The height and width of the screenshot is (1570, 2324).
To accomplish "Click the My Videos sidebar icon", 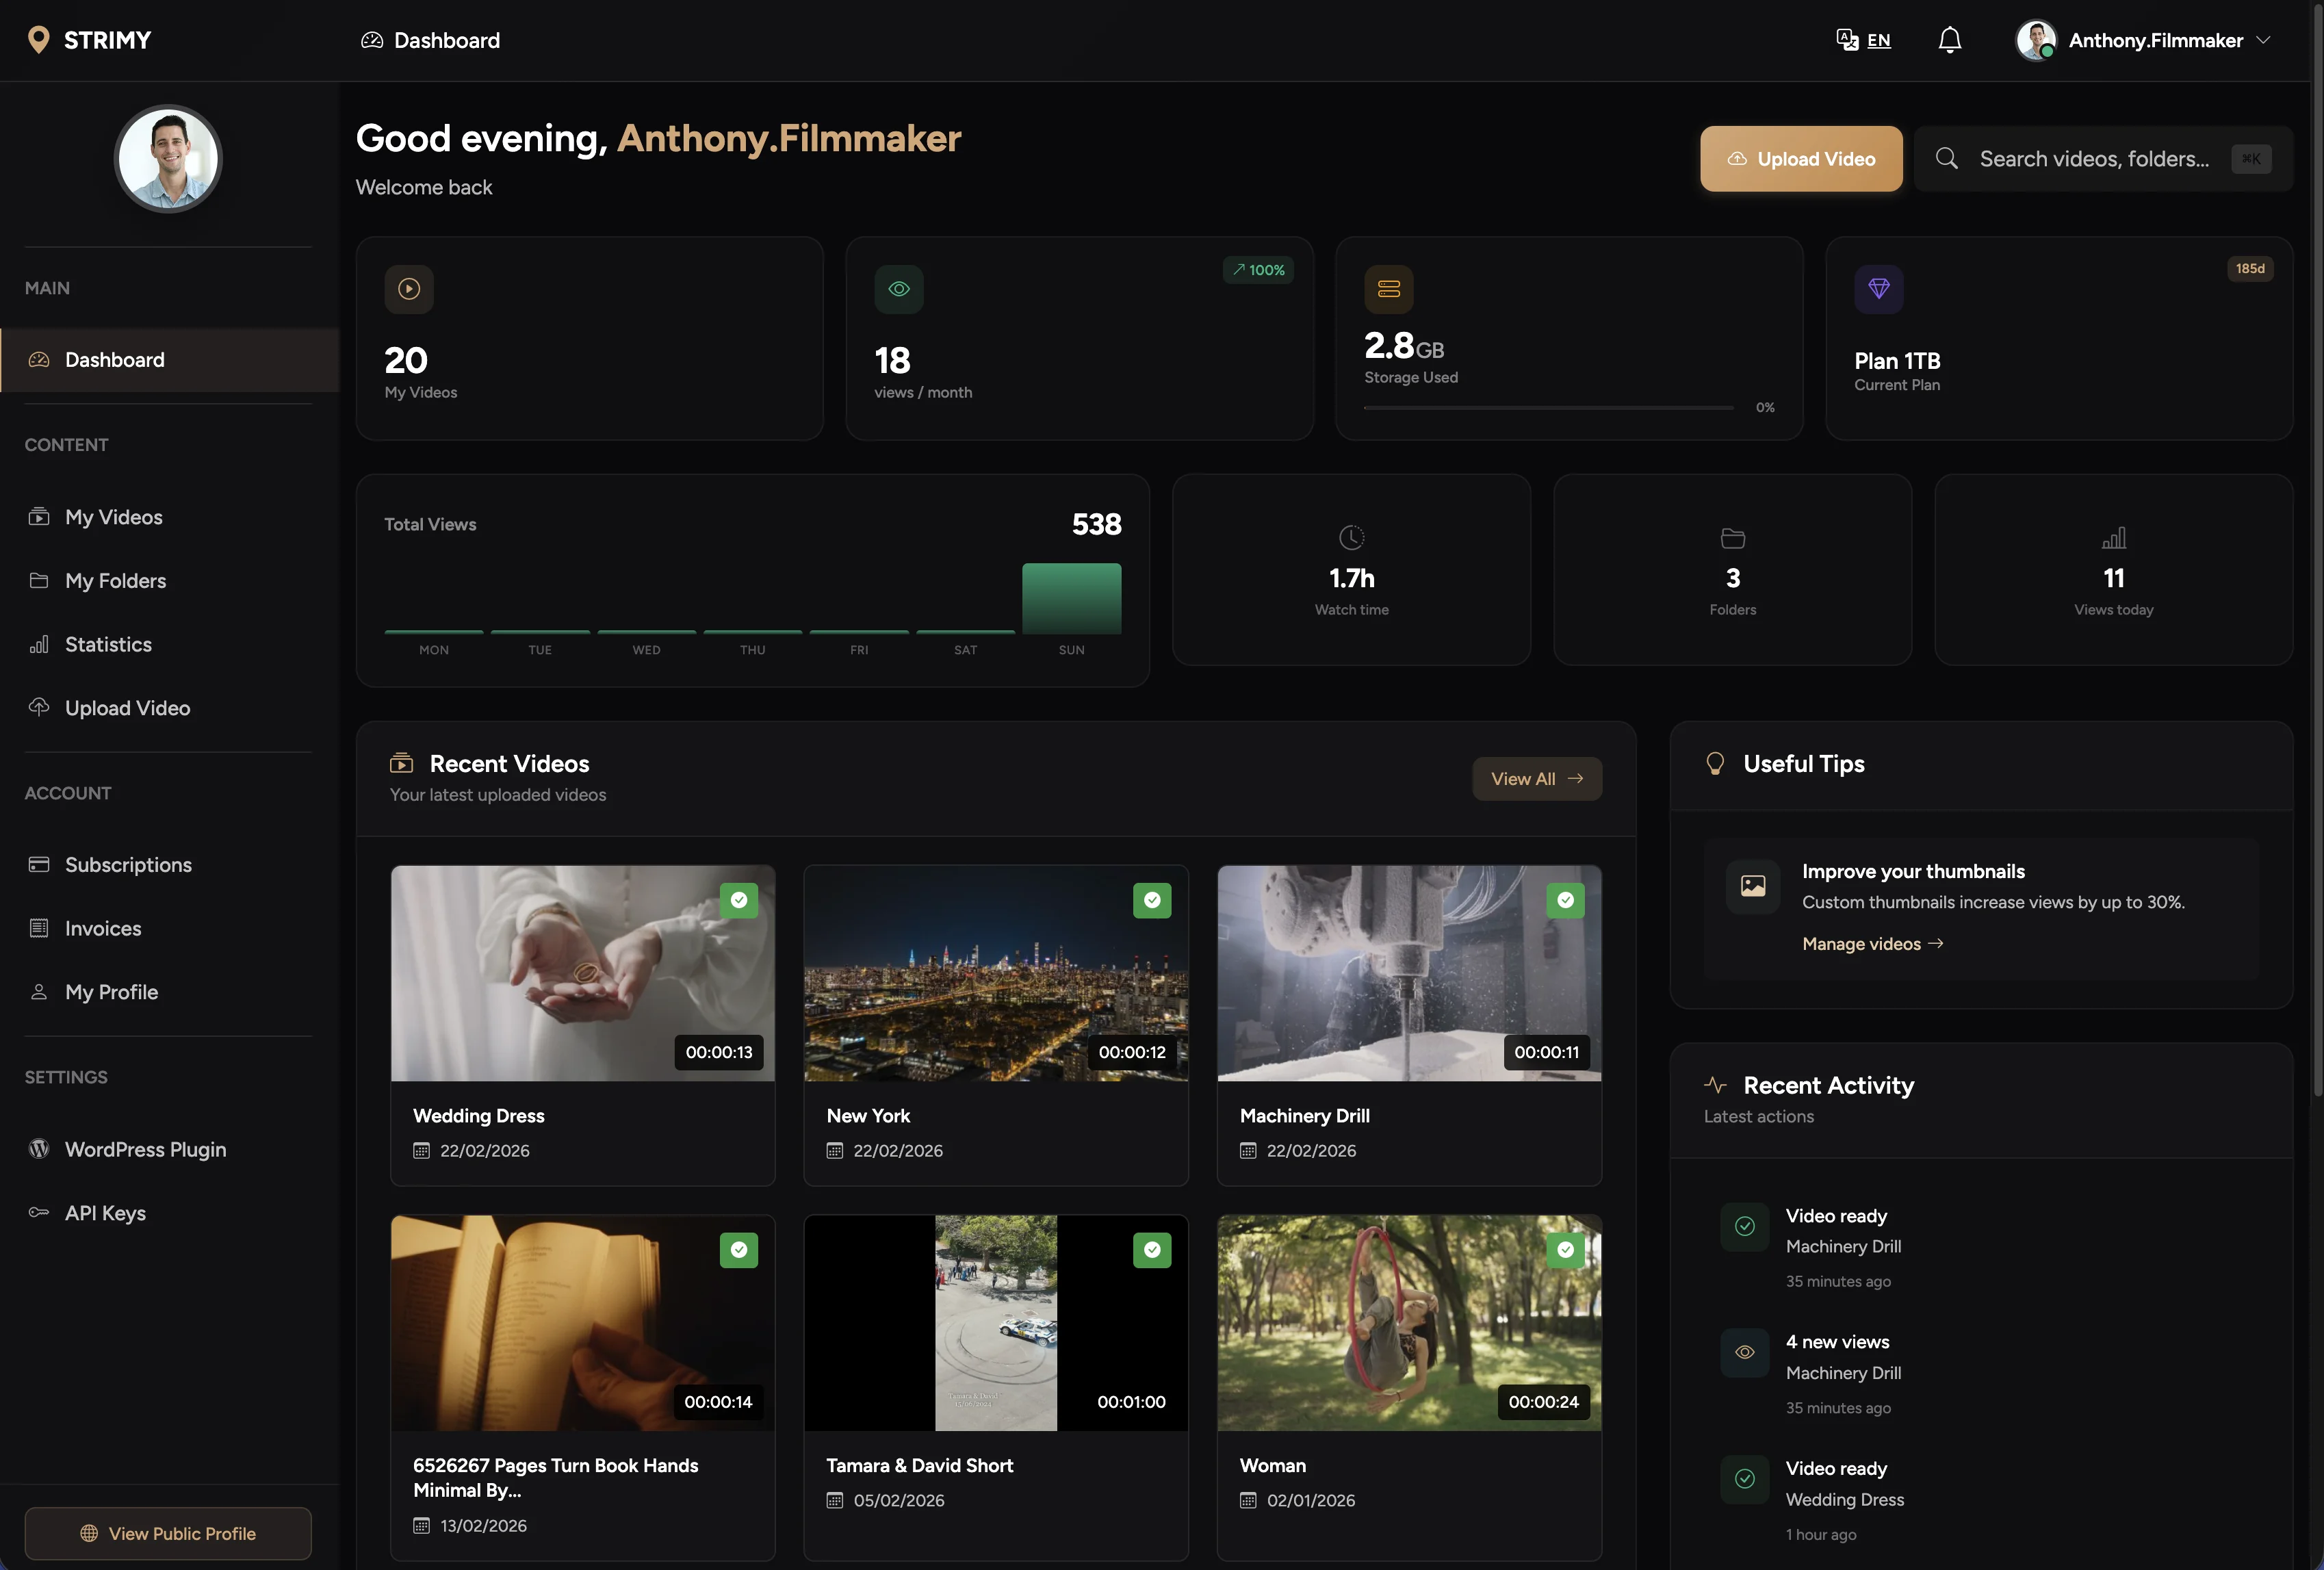I will (39, 516).
